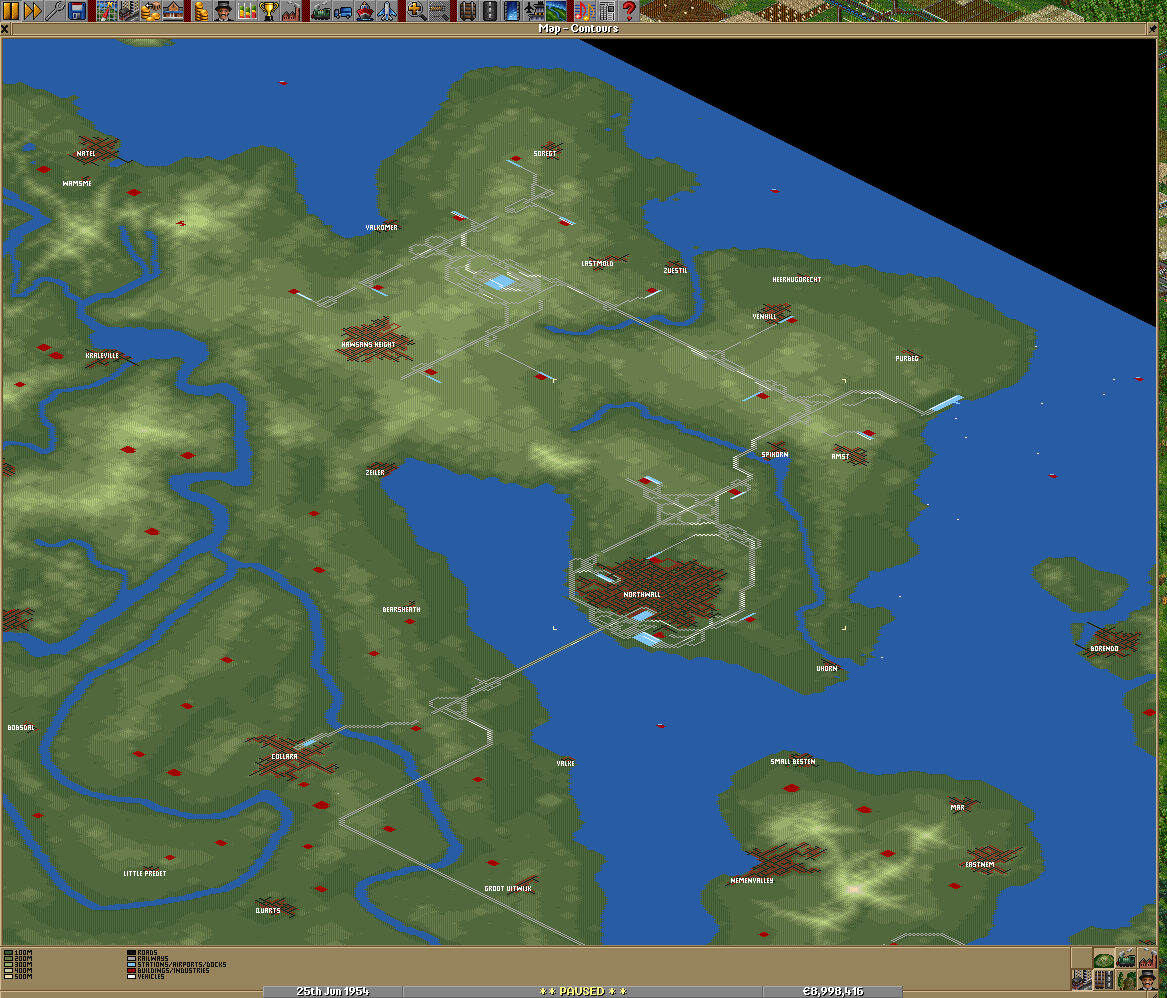
Task: Open company station list
Action: (x=173, y=10)
